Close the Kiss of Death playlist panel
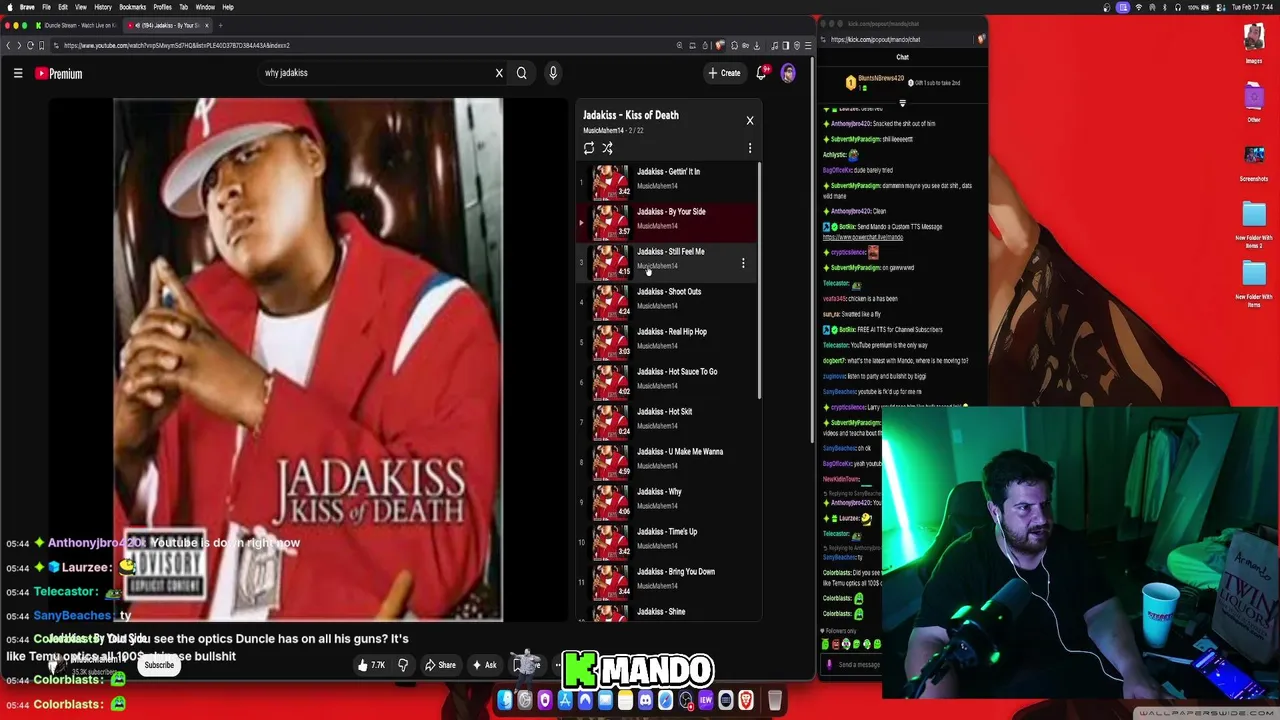 coord(749,121)
